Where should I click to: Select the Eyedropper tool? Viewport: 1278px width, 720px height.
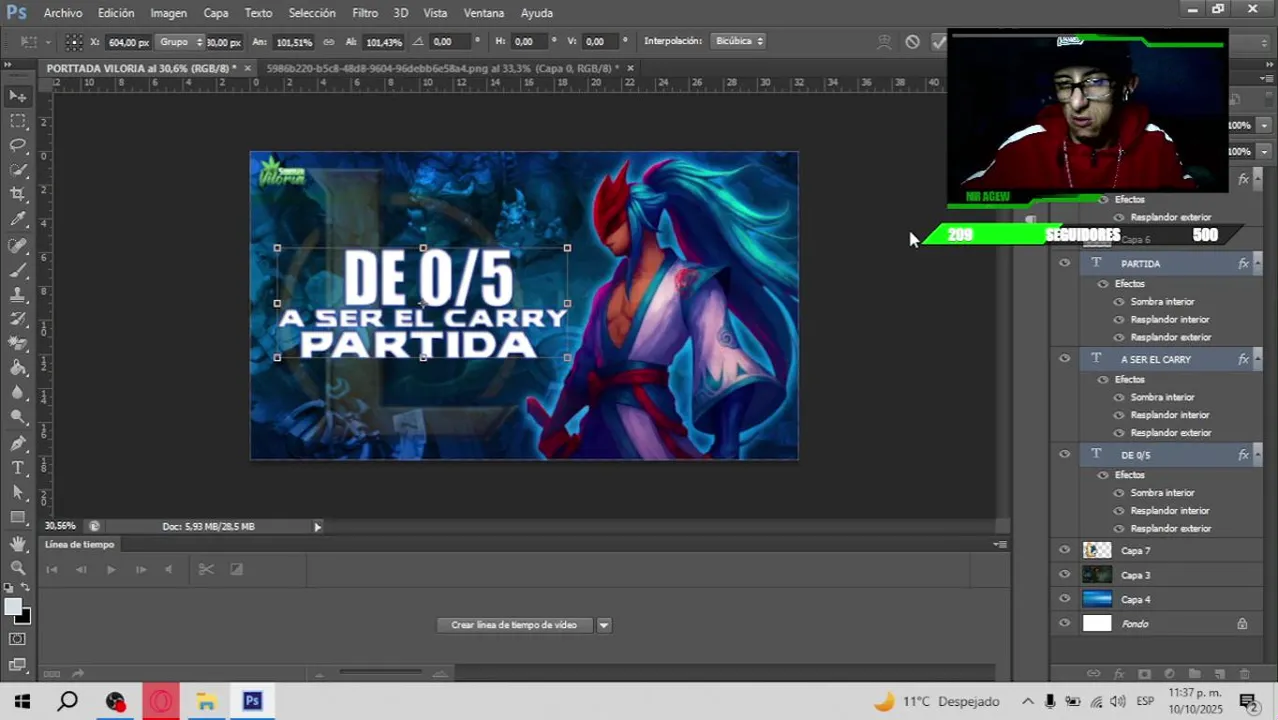click(18, 219)
